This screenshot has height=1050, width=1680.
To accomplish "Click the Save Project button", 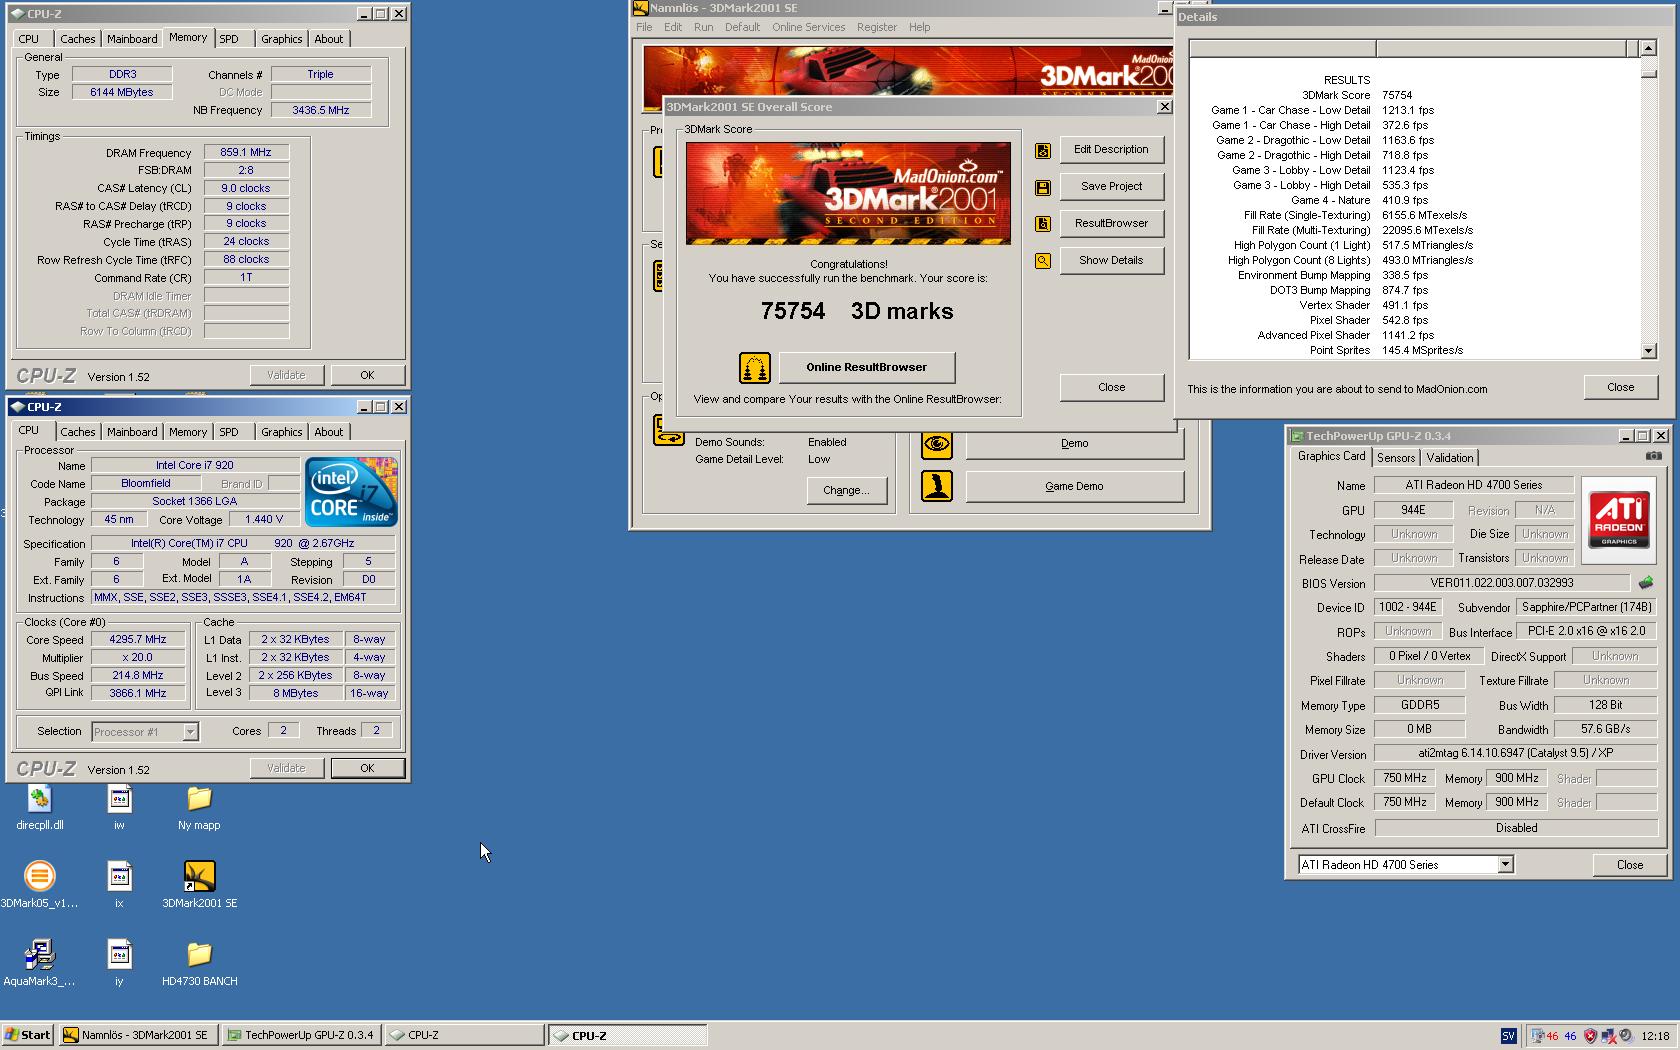I will click(x=1111, y=187).
